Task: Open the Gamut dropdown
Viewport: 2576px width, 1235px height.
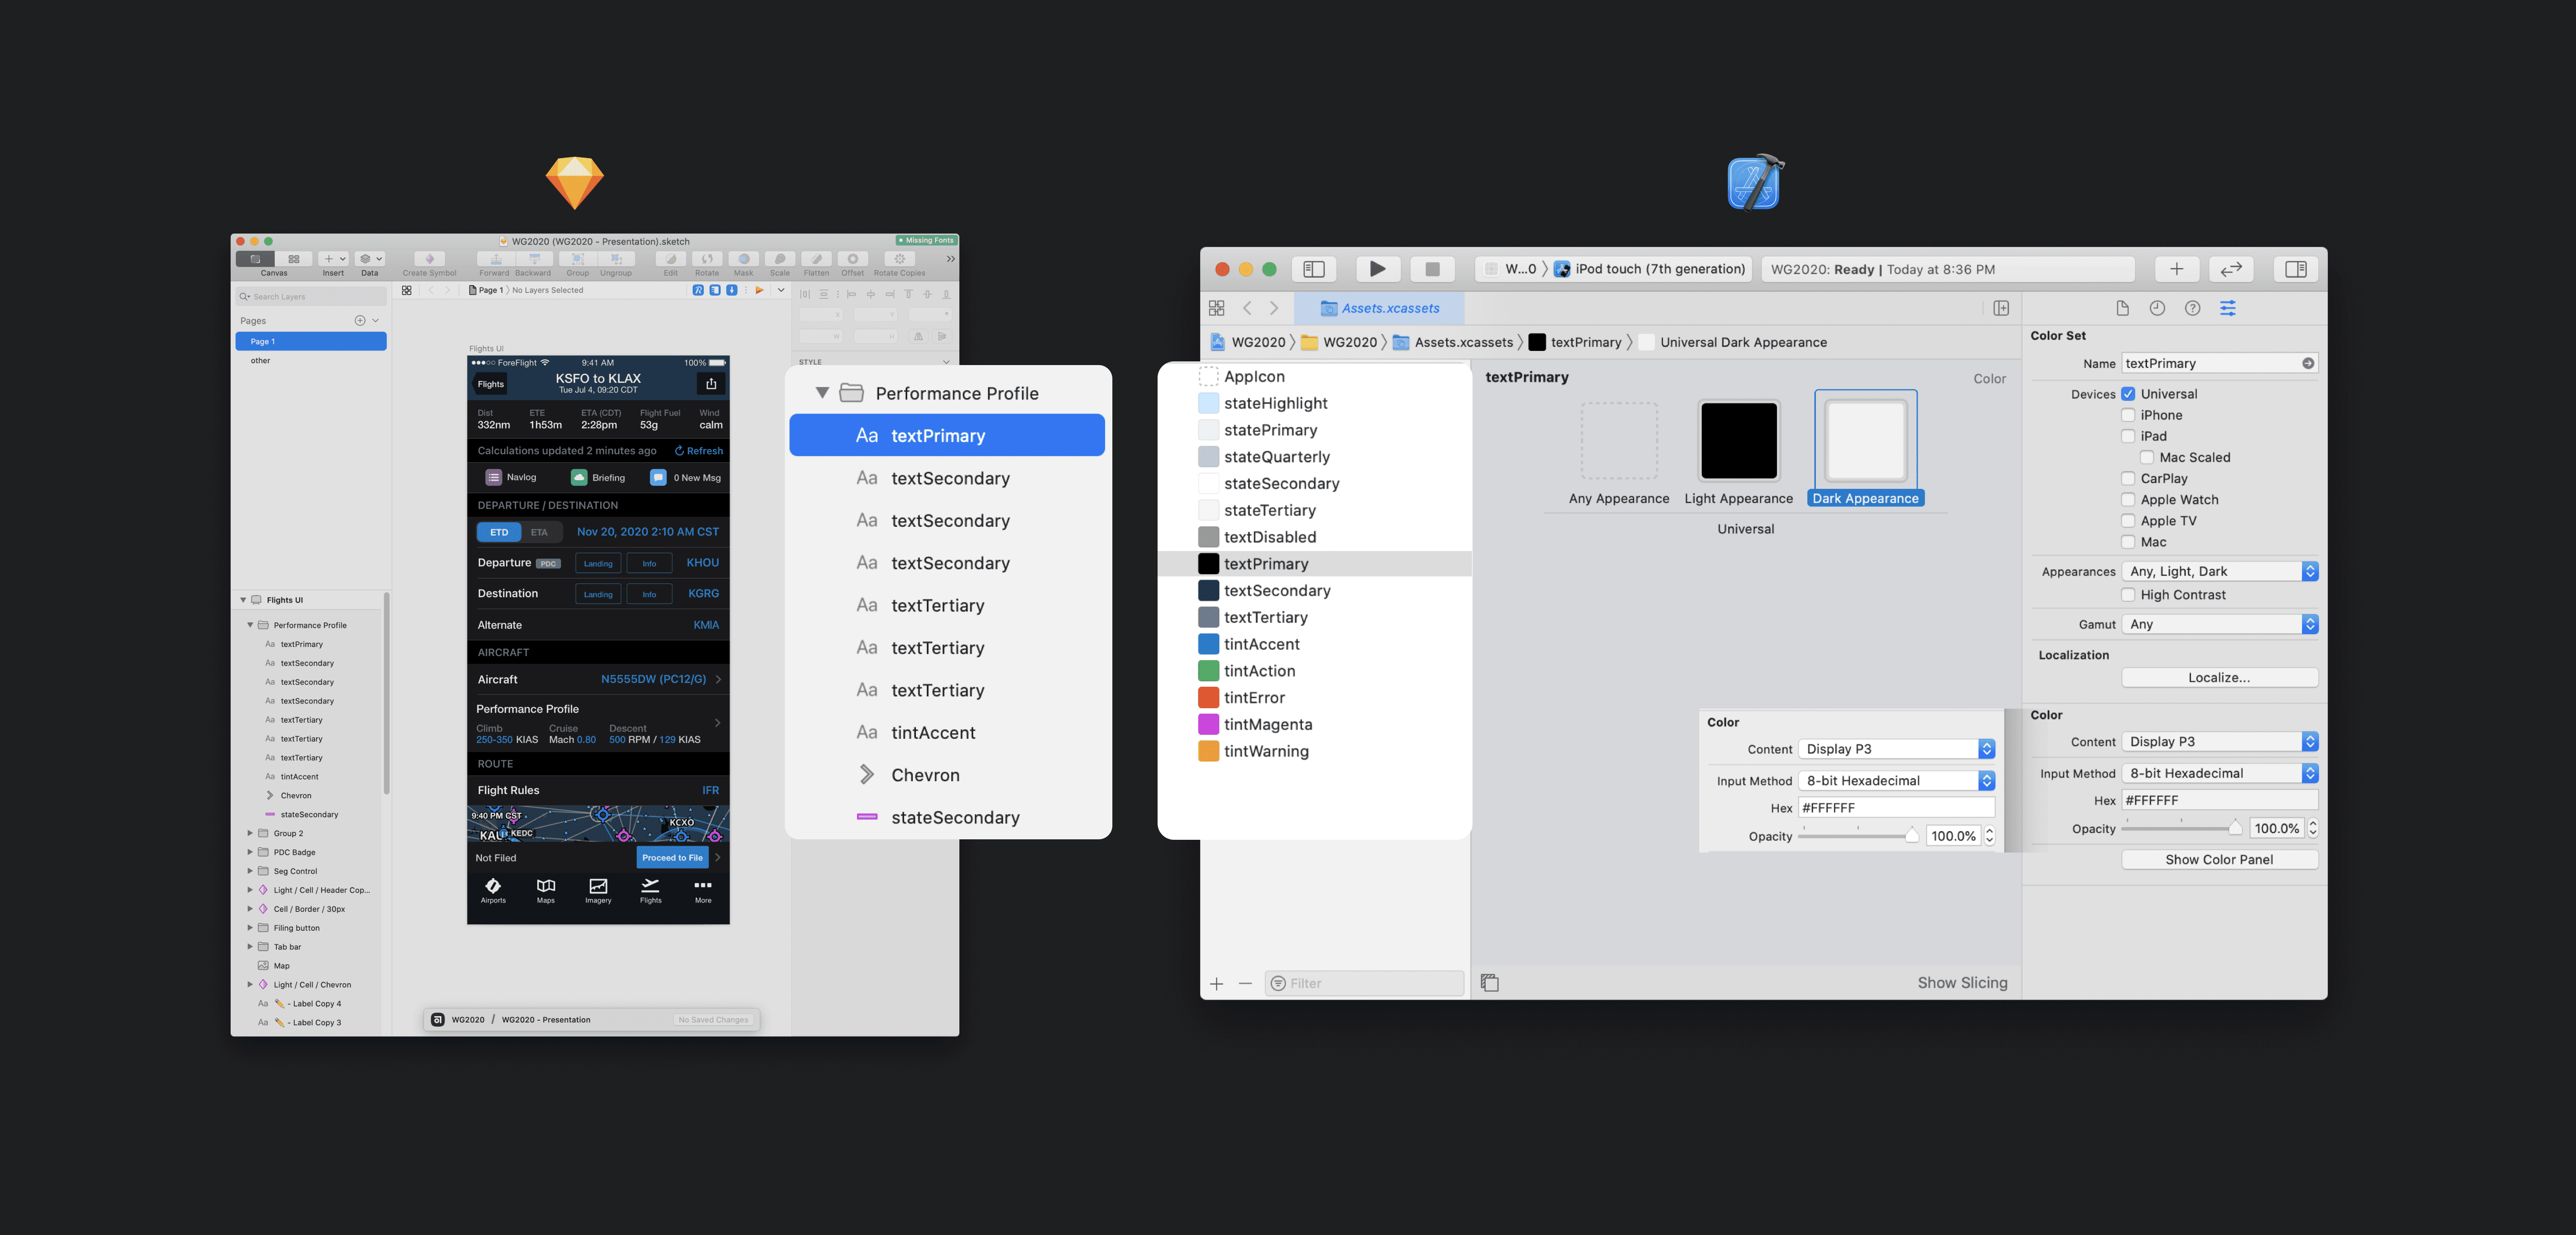Action: coord(2219,624)
